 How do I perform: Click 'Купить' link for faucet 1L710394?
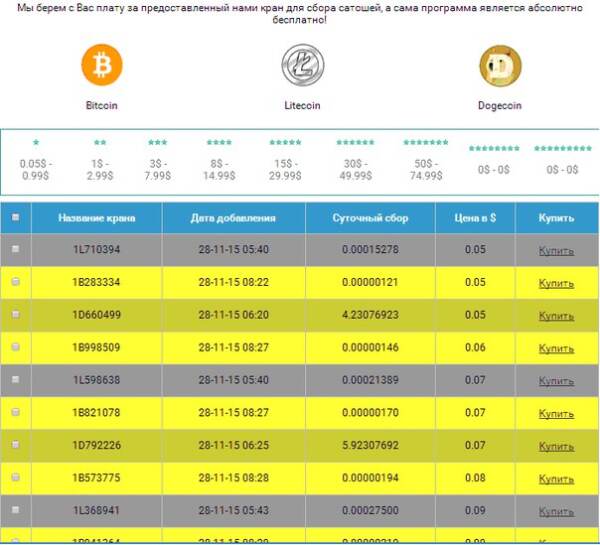click(556, 250)
